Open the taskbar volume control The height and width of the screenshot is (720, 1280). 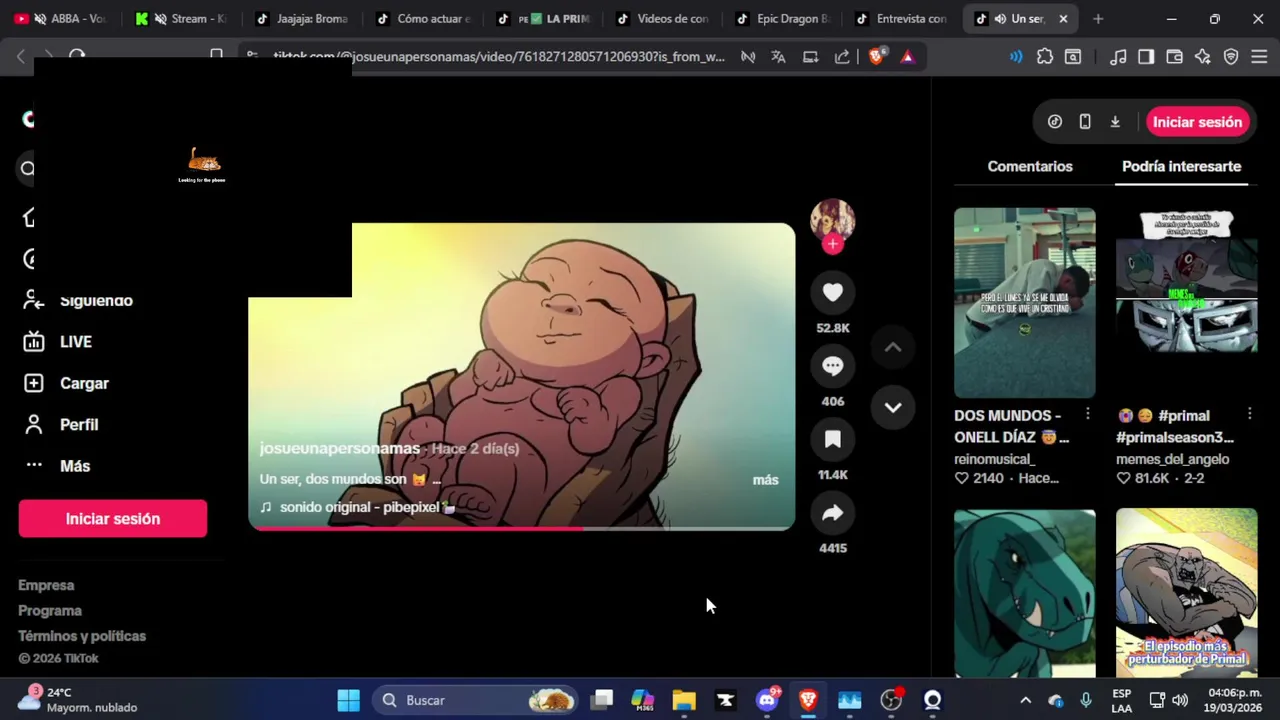click(x=1180, y=700)
